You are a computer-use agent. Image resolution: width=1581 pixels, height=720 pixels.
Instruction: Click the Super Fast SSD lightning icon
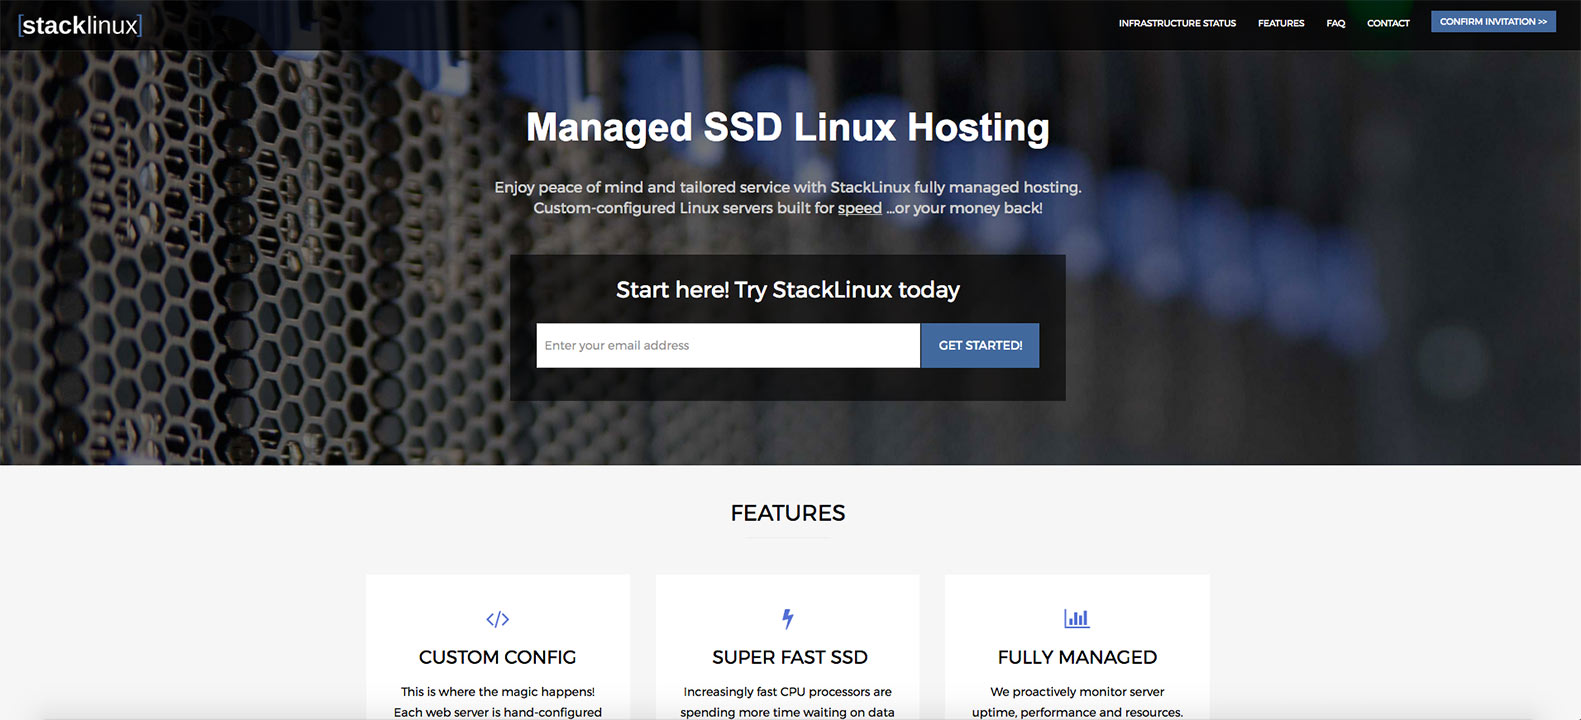(788, 619)
